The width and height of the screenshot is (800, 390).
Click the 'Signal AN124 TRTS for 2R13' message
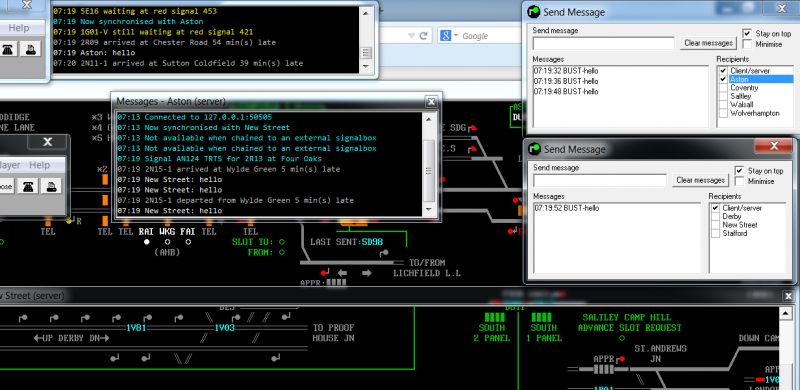219,159
